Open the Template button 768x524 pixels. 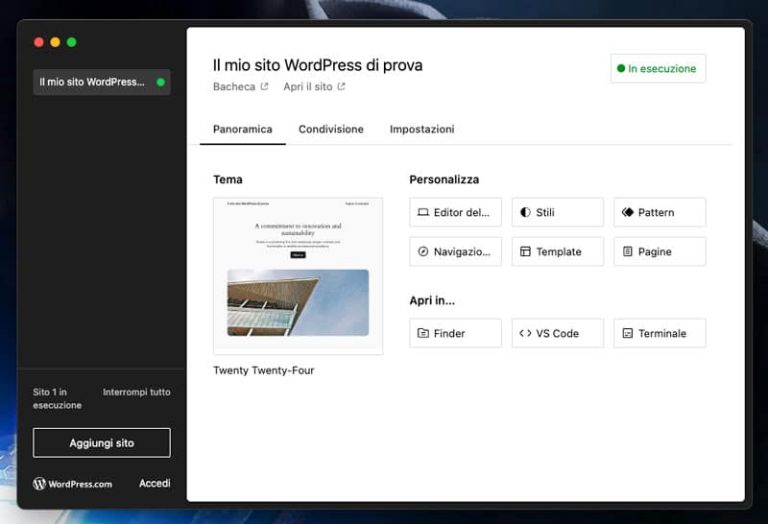(557, 251)
